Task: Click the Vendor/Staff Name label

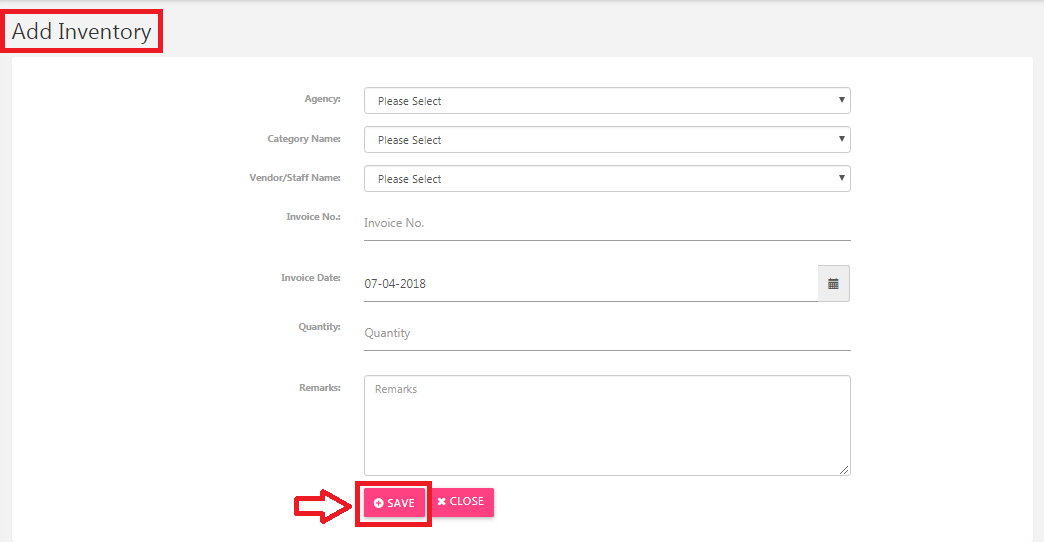Action: [295, 178]
